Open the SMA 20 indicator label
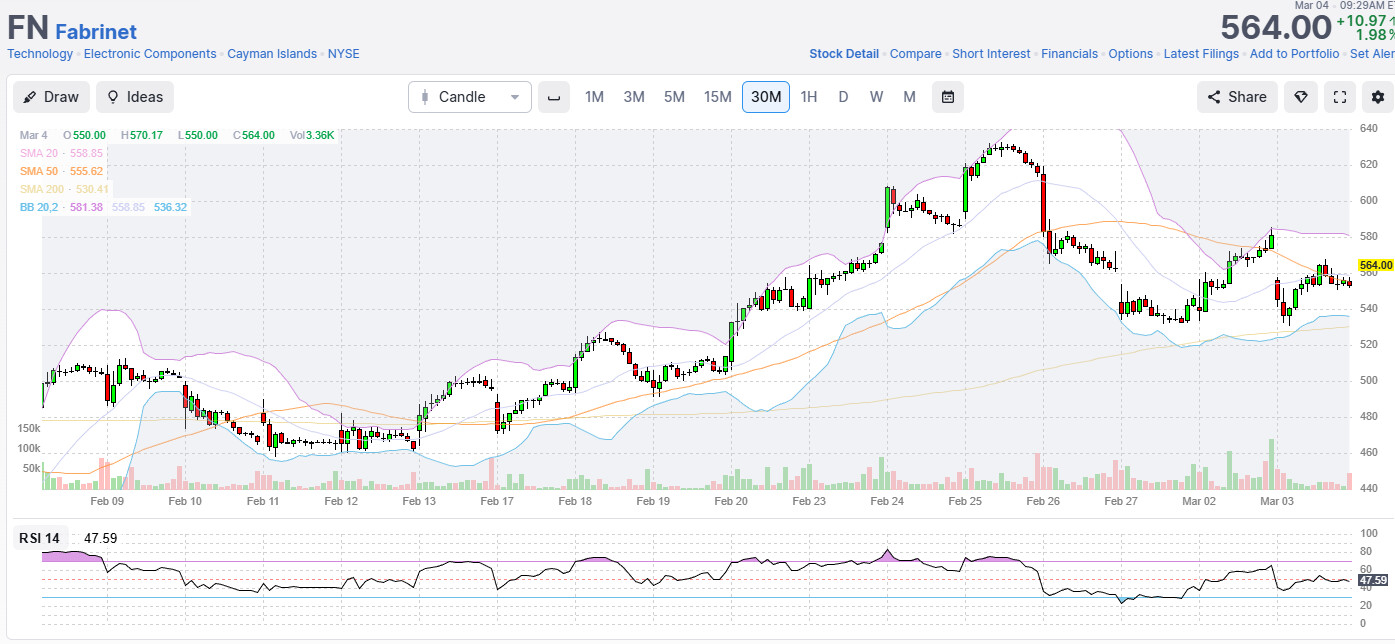 pos(61,153)
